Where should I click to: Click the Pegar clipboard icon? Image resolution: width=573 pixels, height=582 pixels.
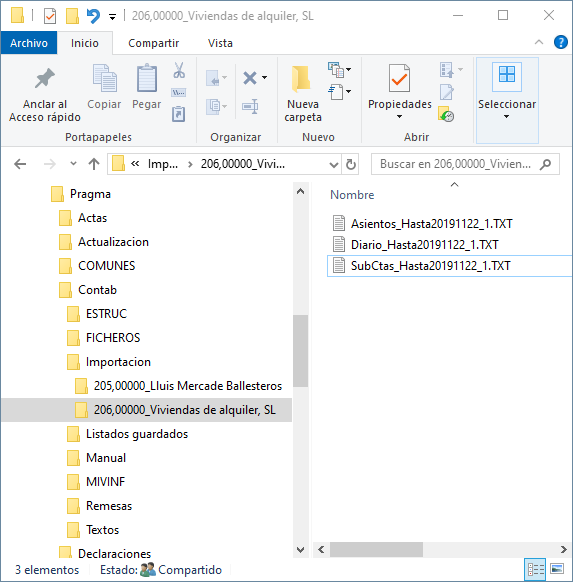147,78
